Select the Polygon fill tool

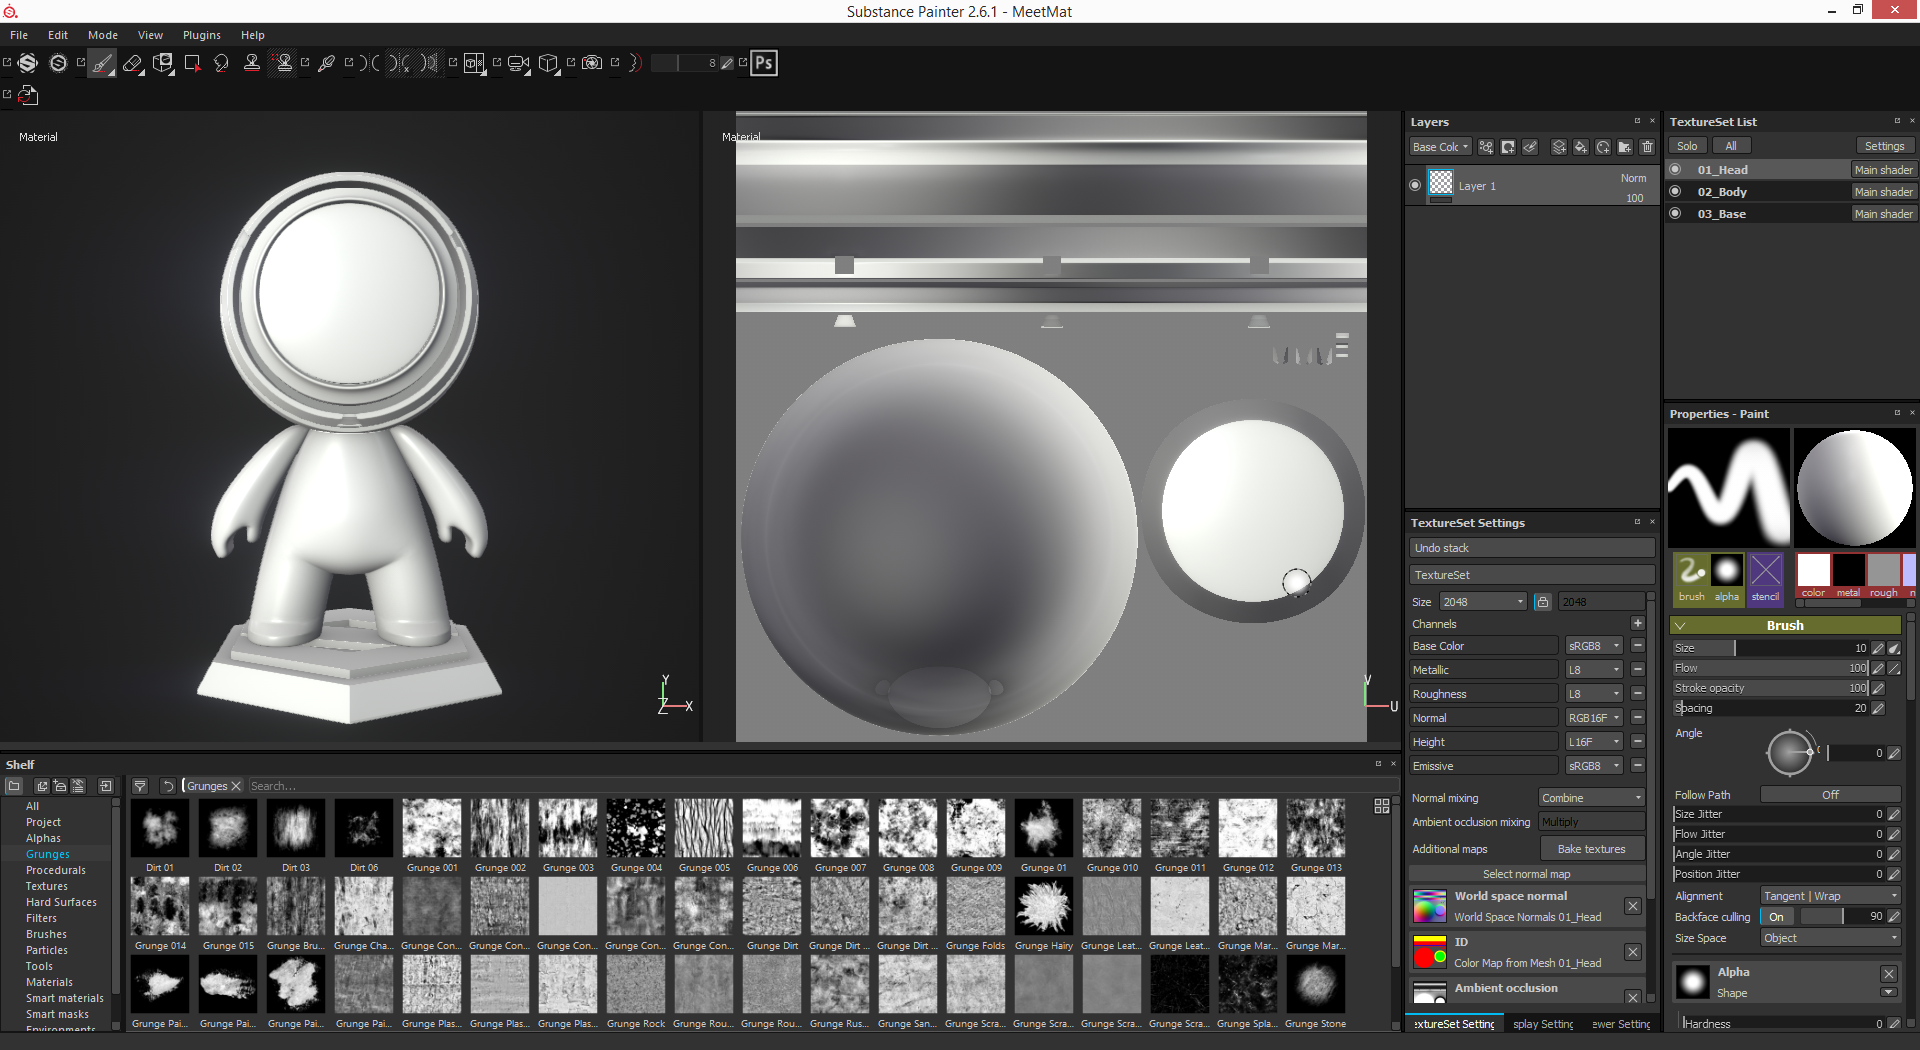pos(193,63)
